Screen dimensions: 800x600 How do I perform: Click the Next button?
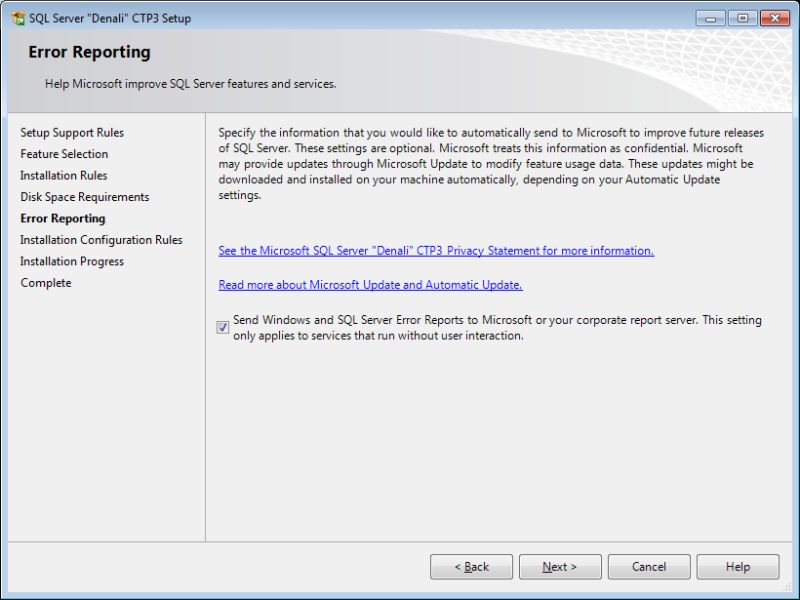(x=560, y=566)
